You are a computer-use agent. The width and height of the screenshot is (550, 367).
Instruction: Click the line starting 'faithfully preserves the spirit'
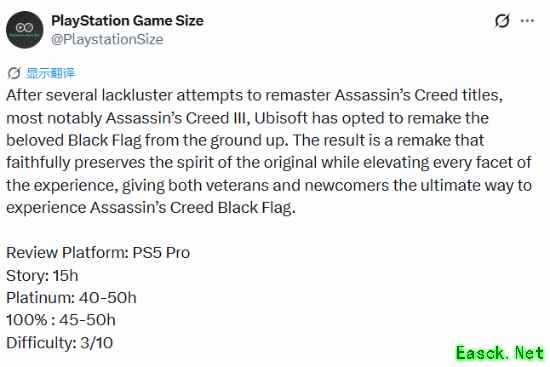[x=269, y=163]
